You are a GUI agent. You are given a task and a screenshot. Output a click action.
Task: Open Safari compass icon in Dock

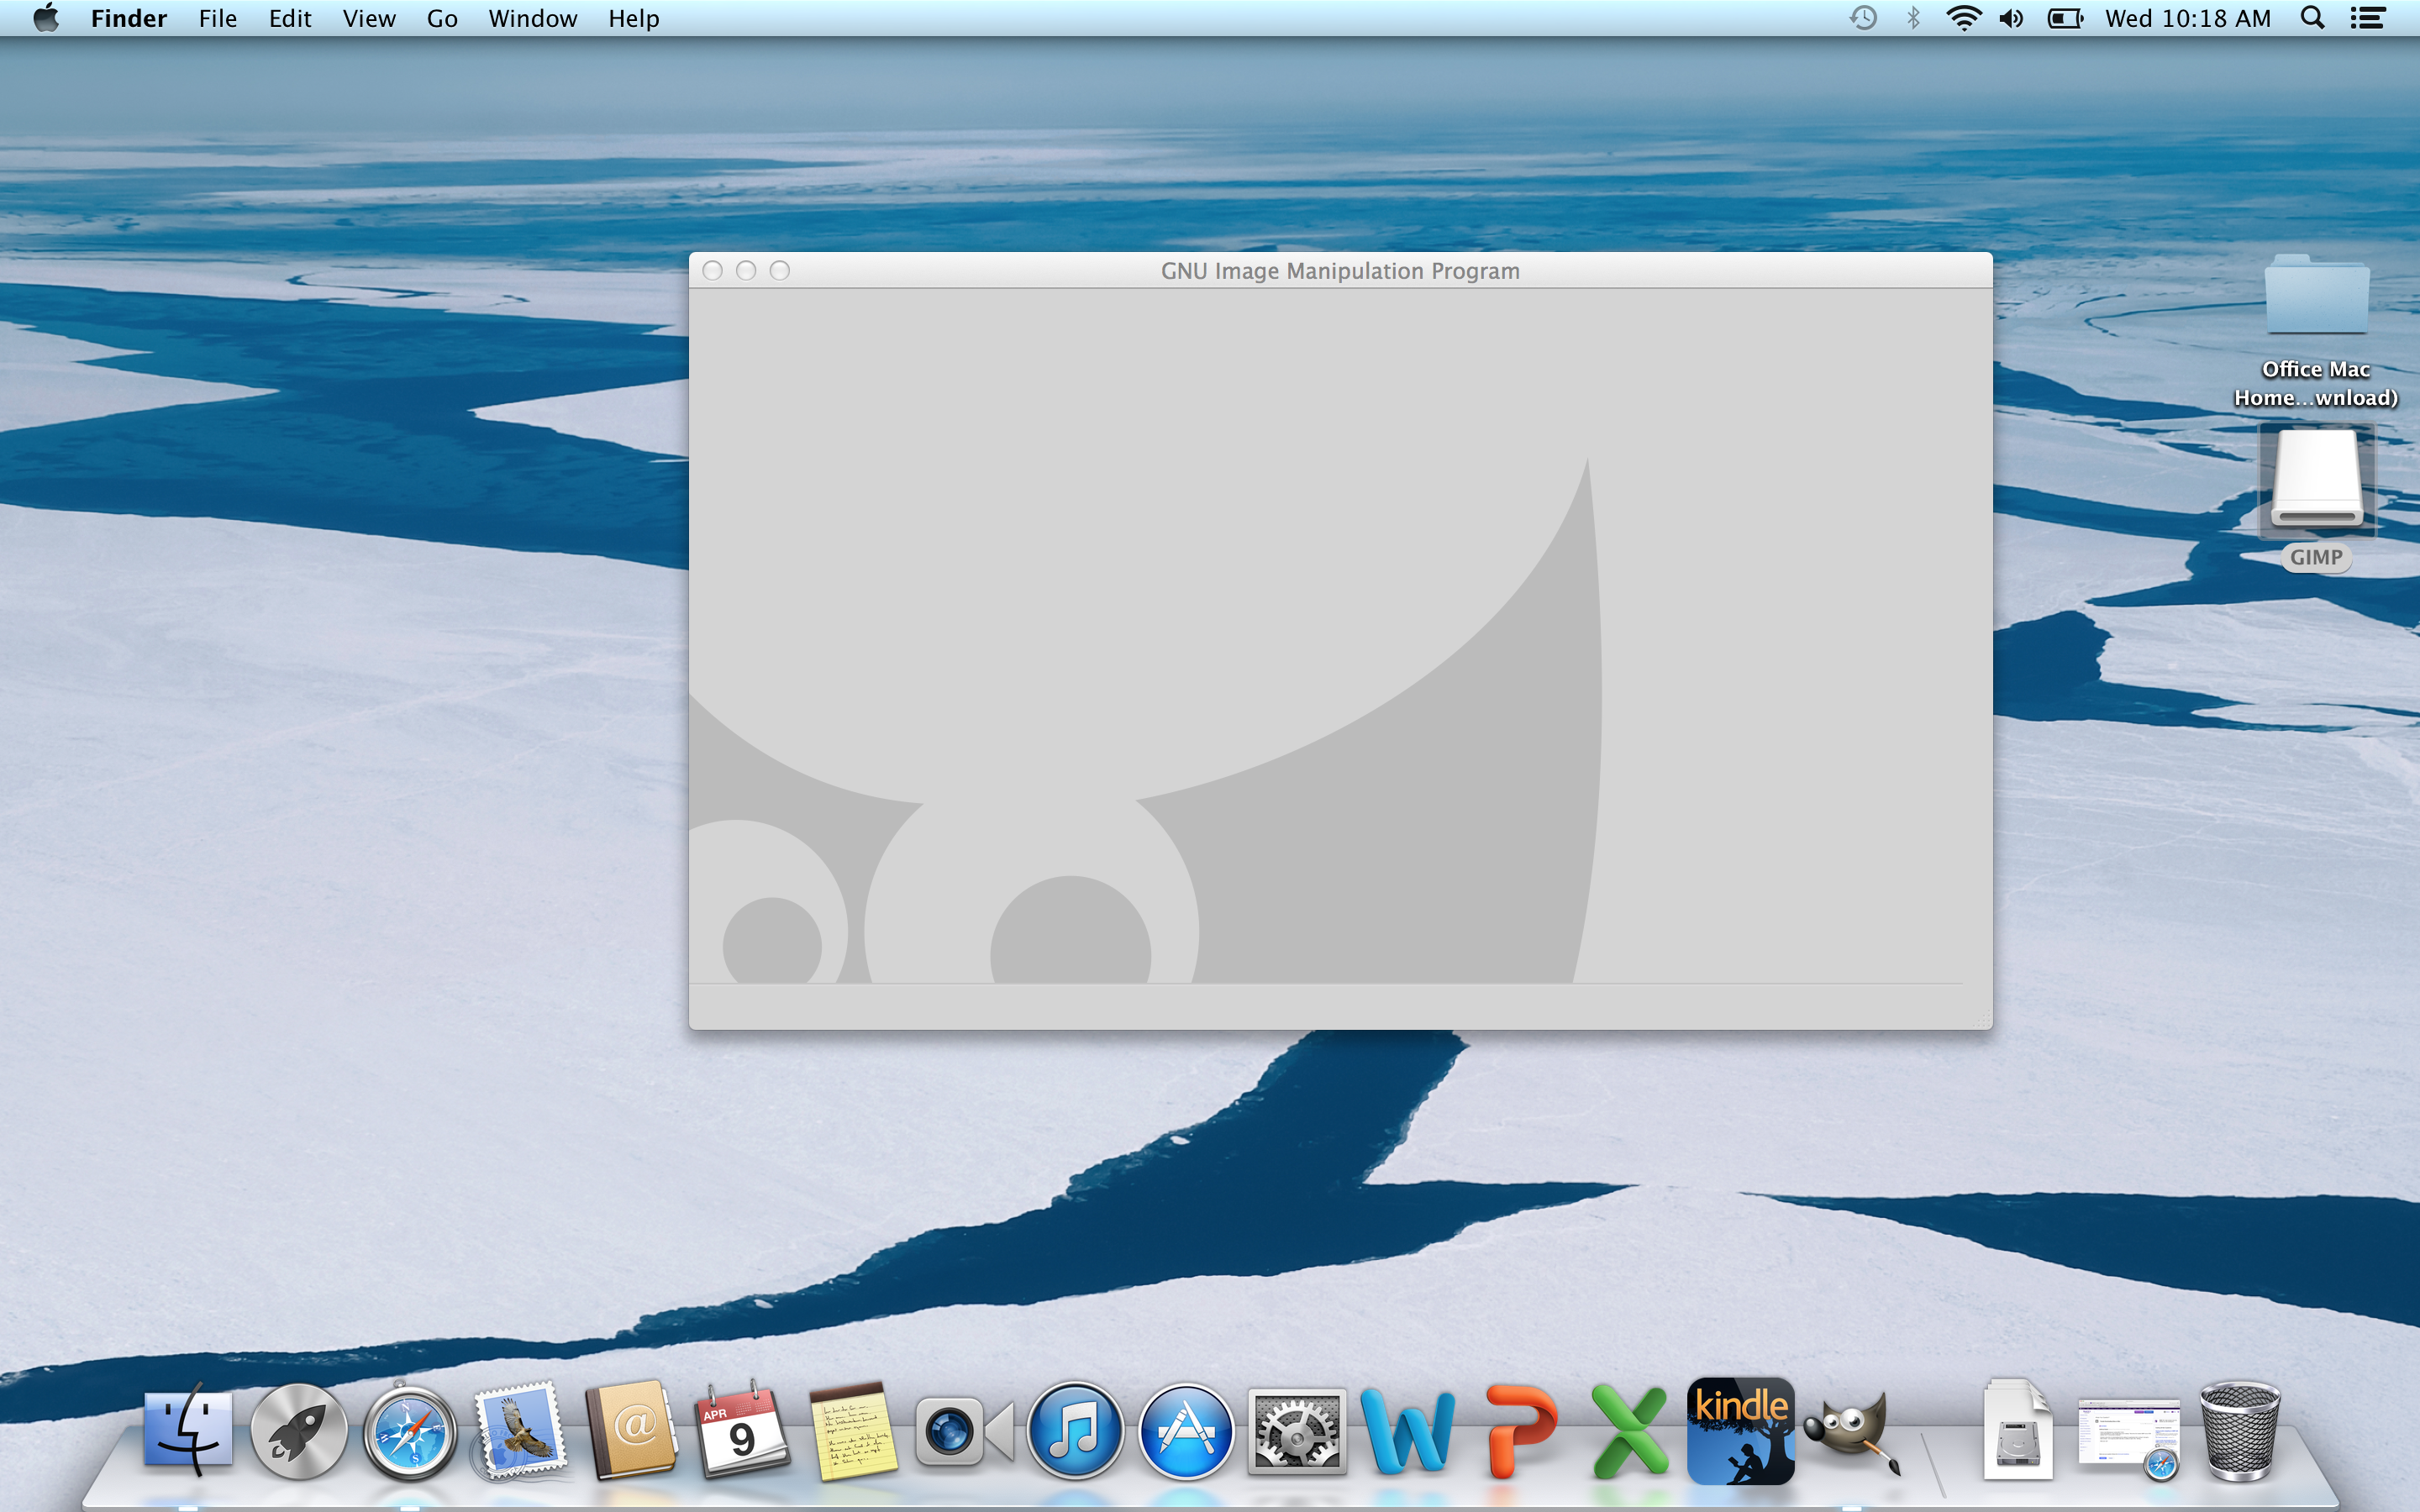pyautogui.click(x=409, y=1431)
